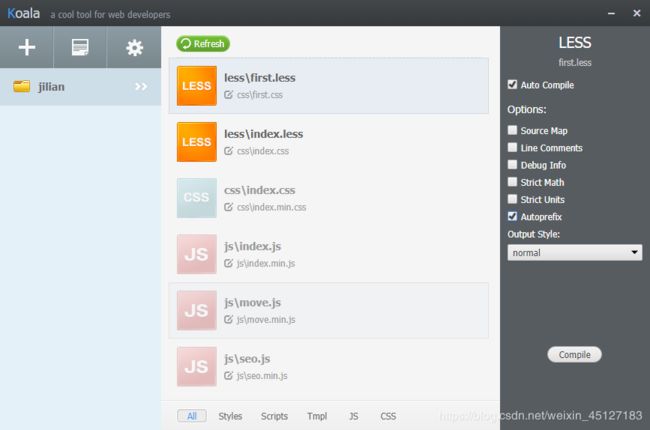Select the jilian project folder icon

pyautogui.click(x=22, y=86)
